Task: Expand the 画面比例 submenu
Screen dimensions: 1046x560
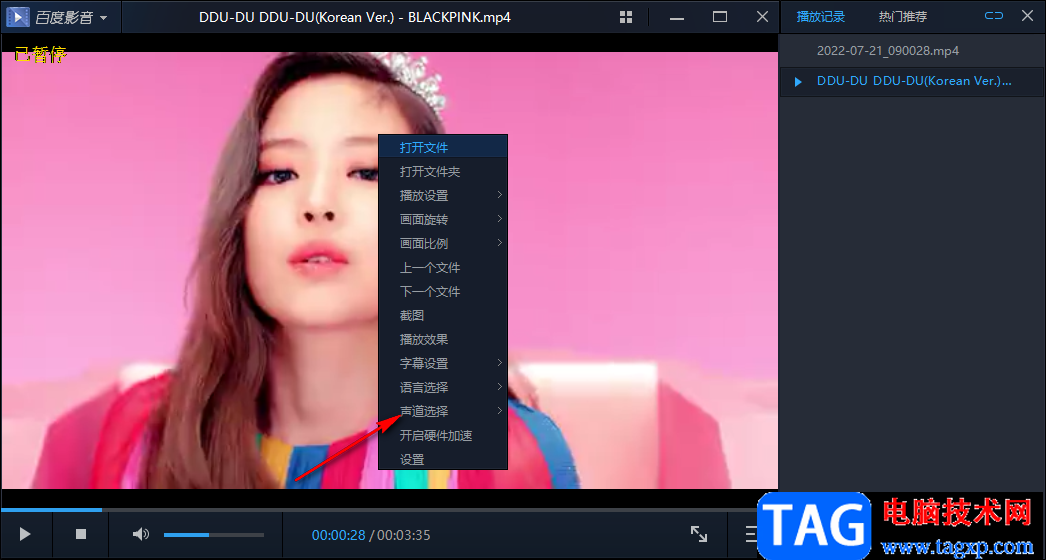Action: [x=443, y=244]
